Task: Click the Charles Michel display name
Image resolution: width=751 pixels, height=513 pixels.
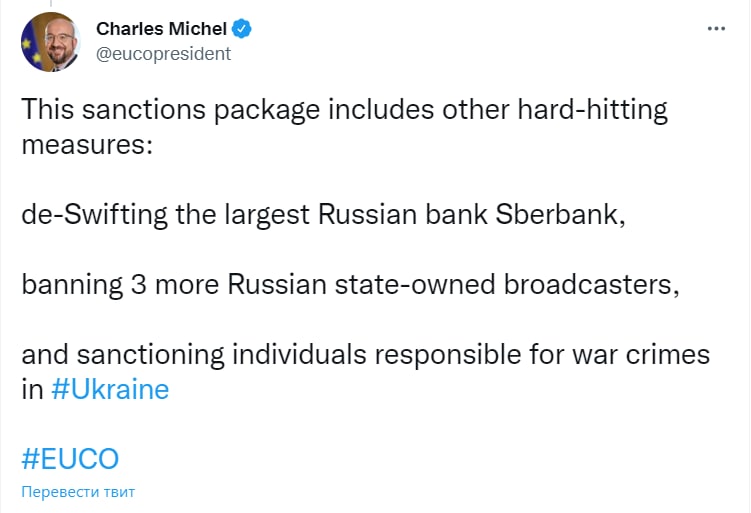Action: tap(162, 28)
